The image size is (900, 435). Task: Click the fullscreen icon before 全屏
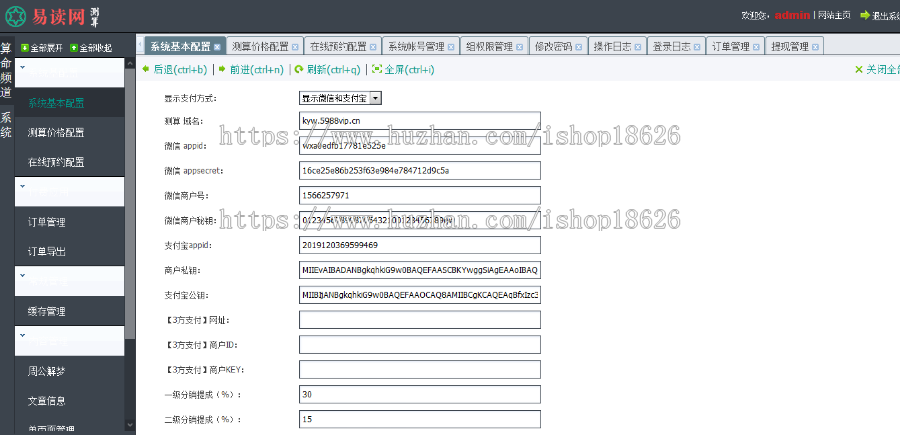tap(377, 69)
